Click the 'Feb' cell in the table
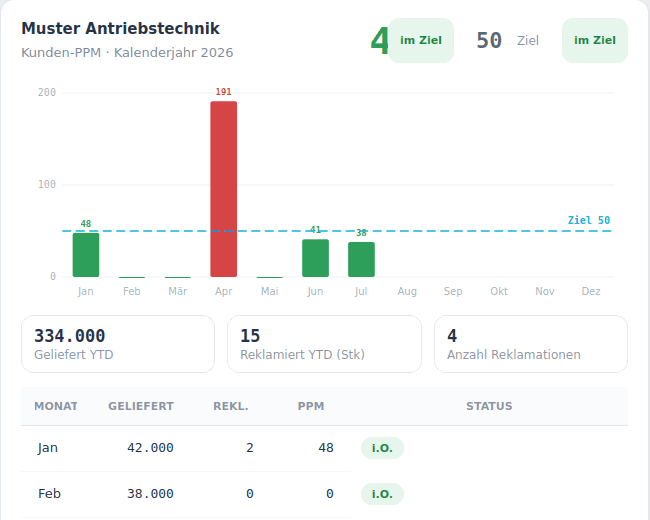 [49, 494]
